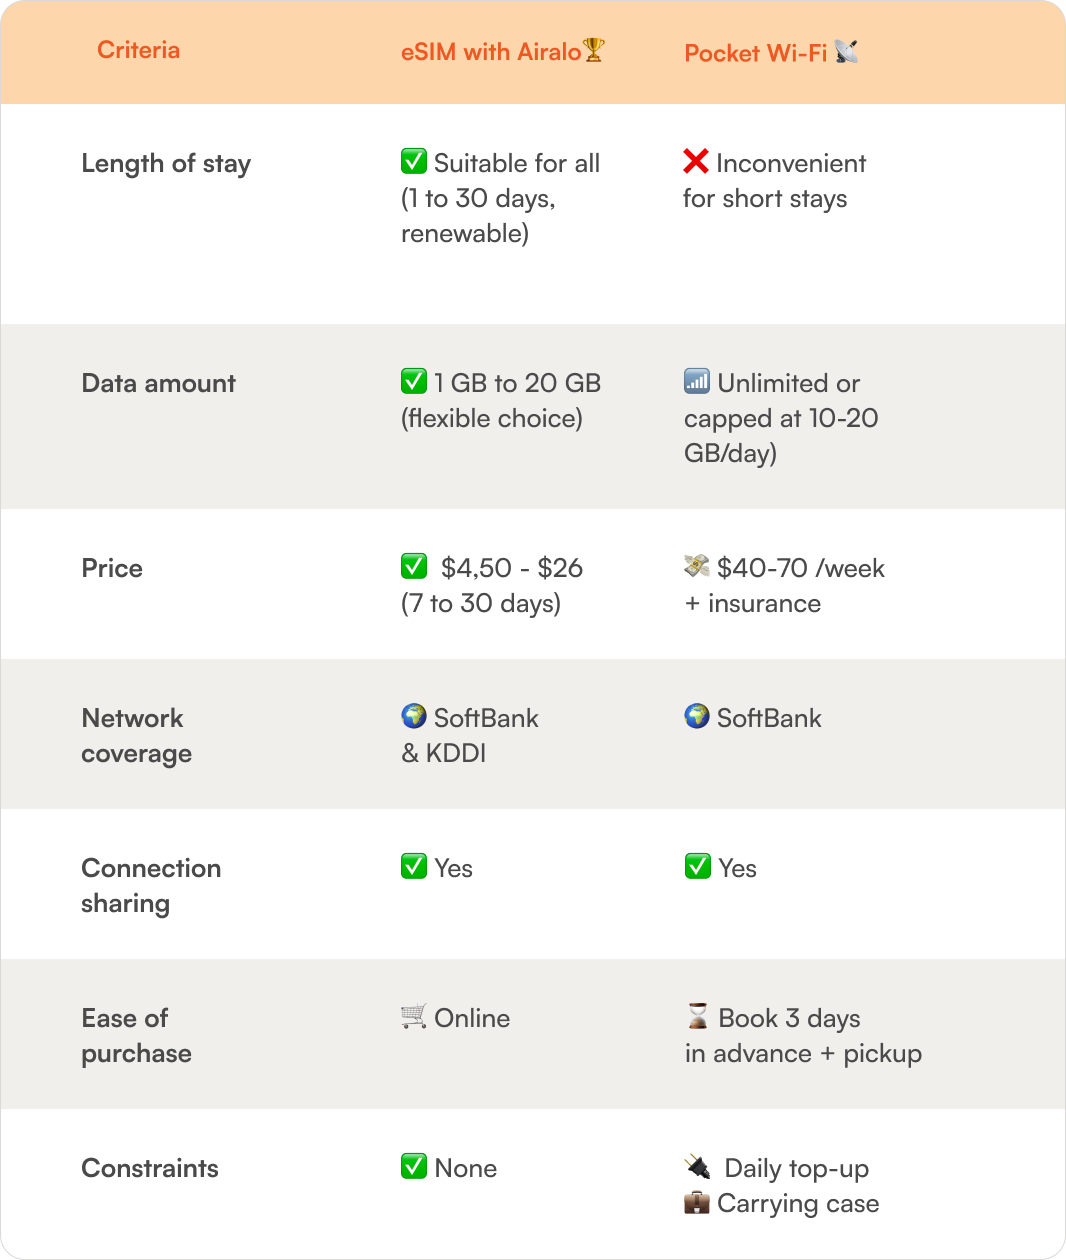Image resolution: width=1066 pixels, height=1260 pixels.
Task: Click the red X next to Inconvenient
Action: pyautogui.click(x=696, y=161)
